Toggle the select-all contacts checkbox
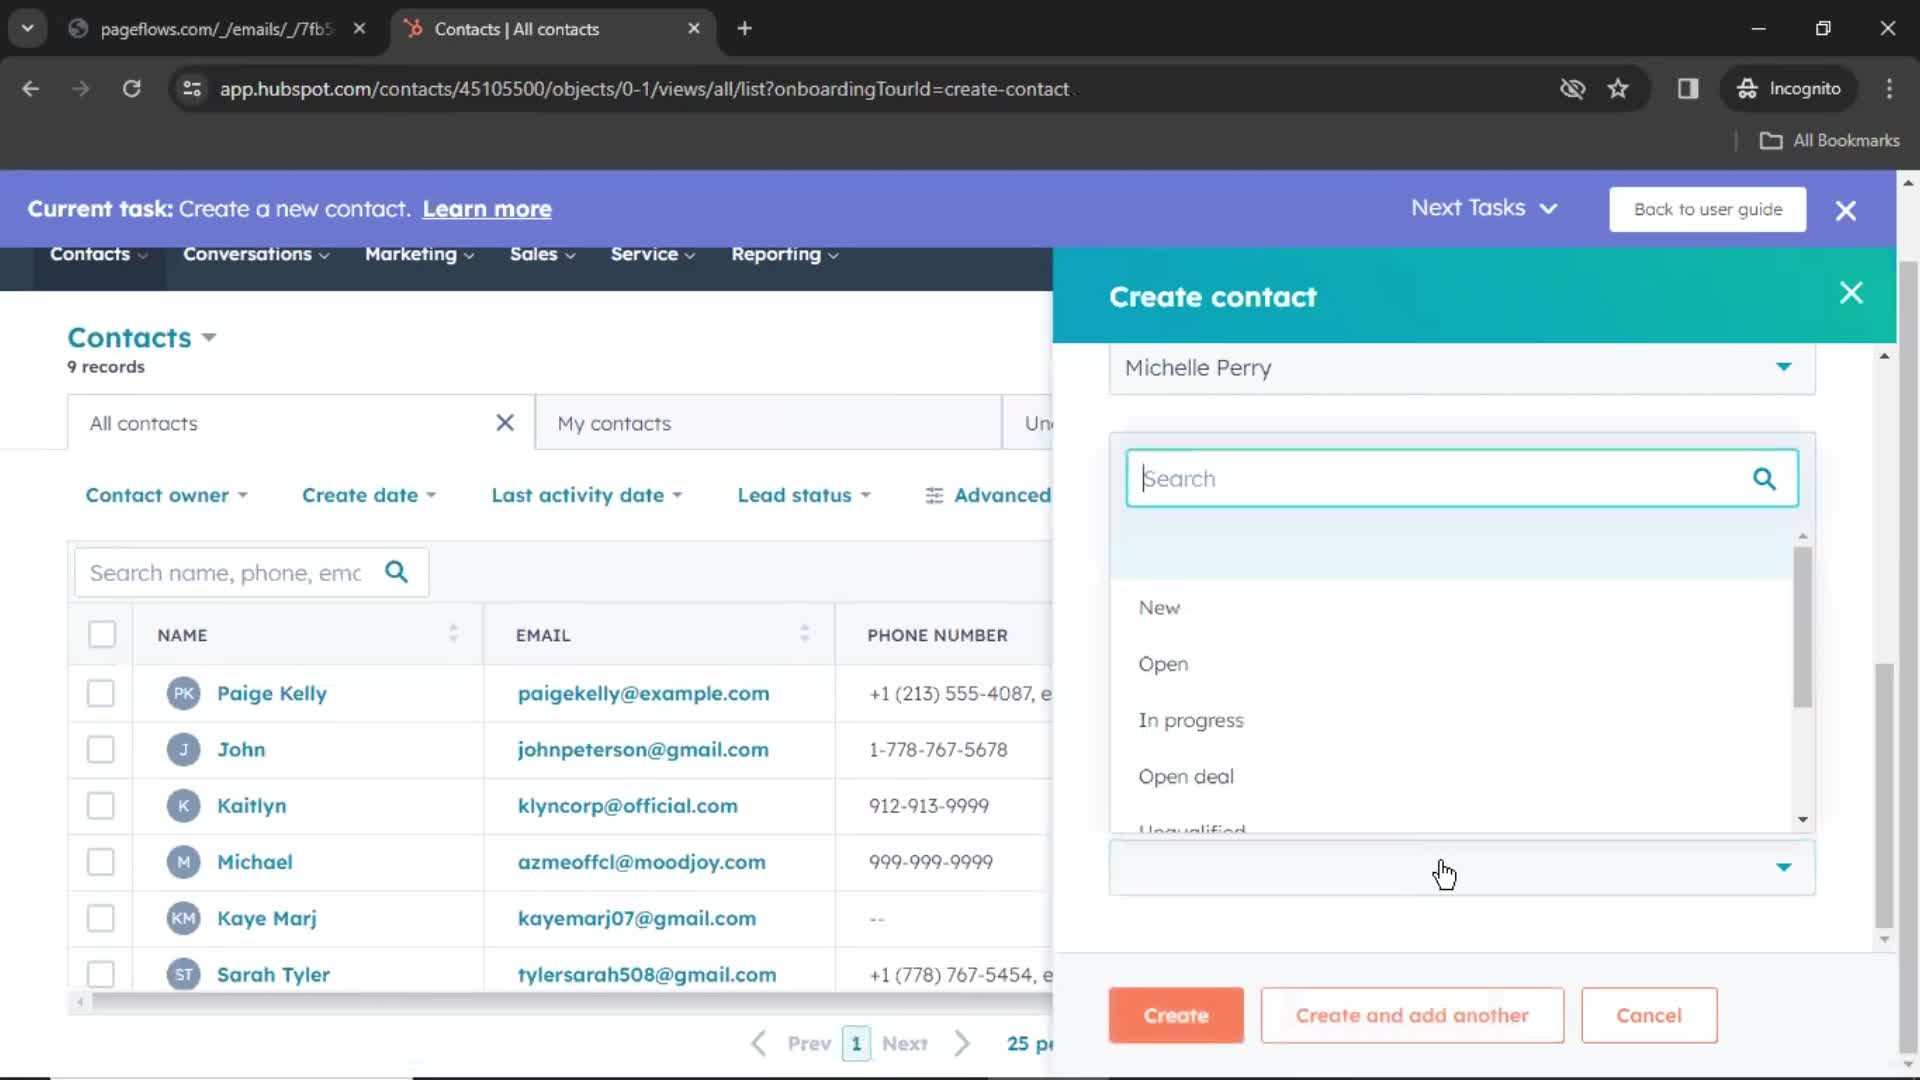 point(102,635)
